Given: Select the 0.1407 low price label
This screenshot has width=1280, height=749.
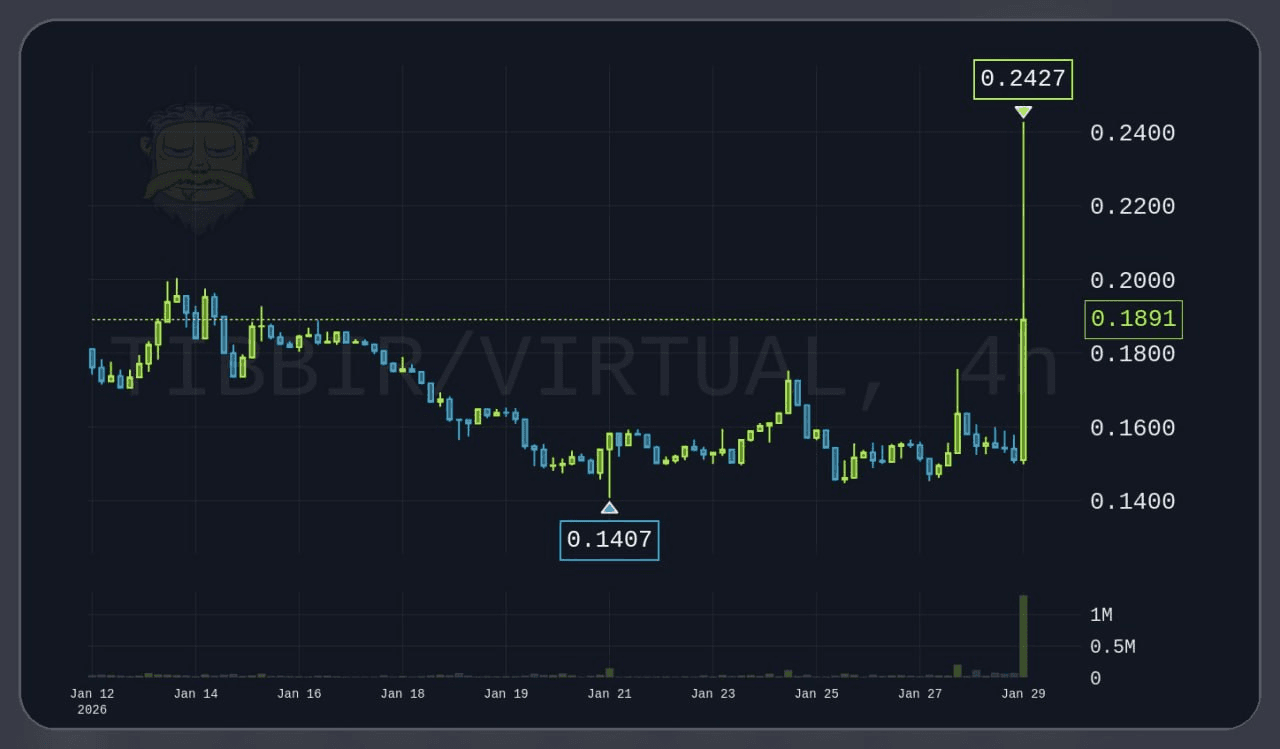Looking at the screenshot, I should [609, 540].
